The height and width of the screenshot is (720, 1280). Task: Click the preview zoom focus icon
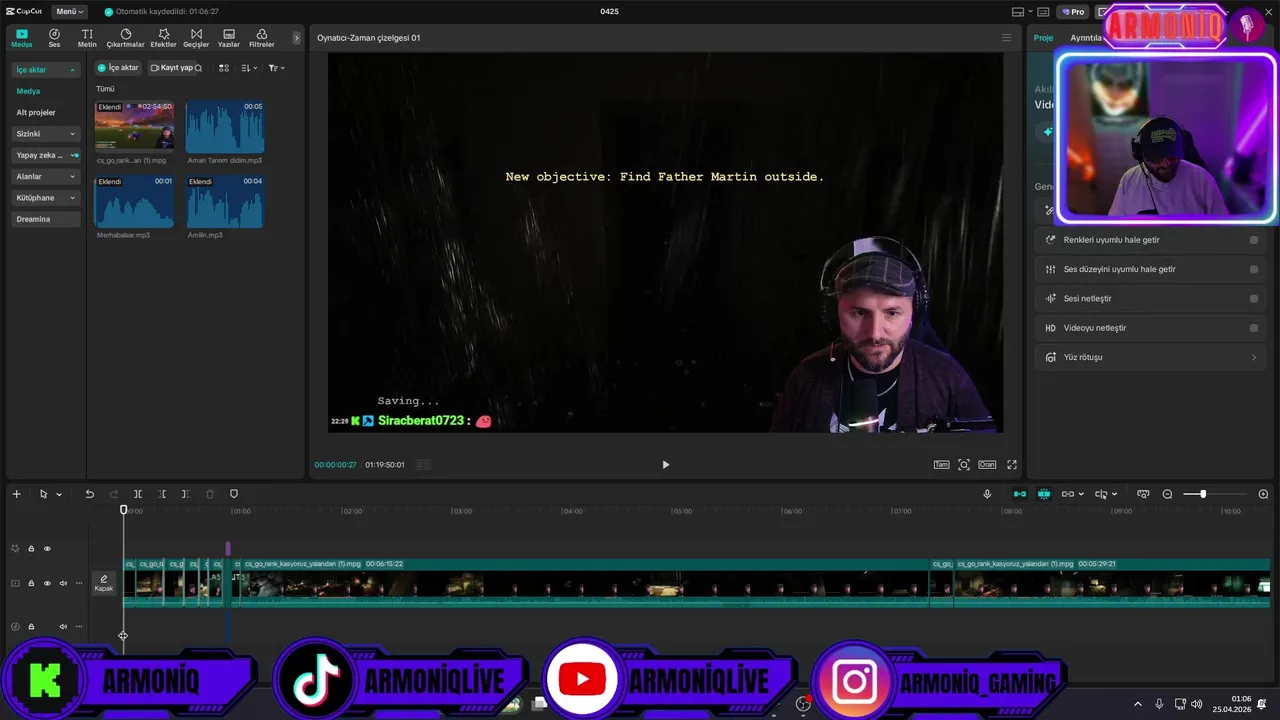(x=964, y=465)
